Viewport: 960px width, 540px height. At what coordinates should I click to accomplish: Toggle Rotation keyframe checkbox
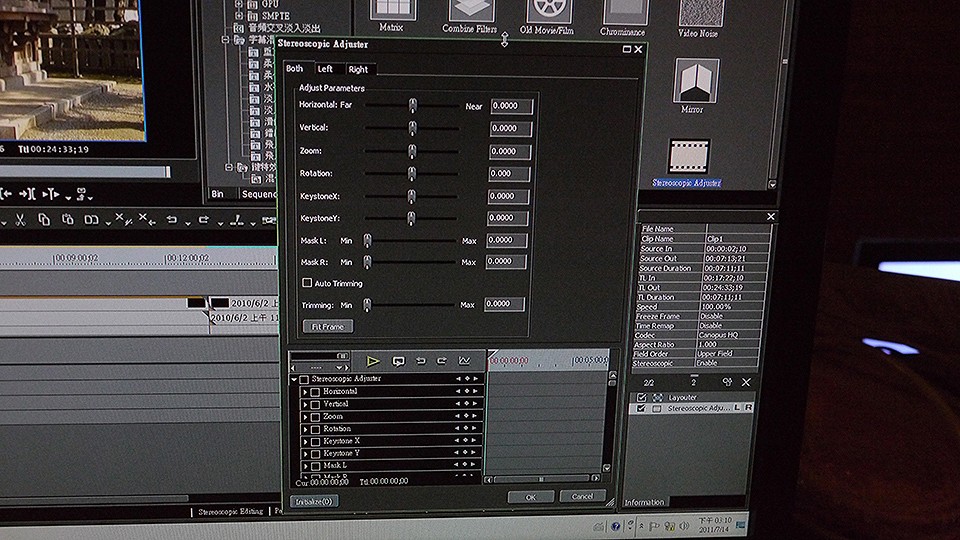[315, 429]
